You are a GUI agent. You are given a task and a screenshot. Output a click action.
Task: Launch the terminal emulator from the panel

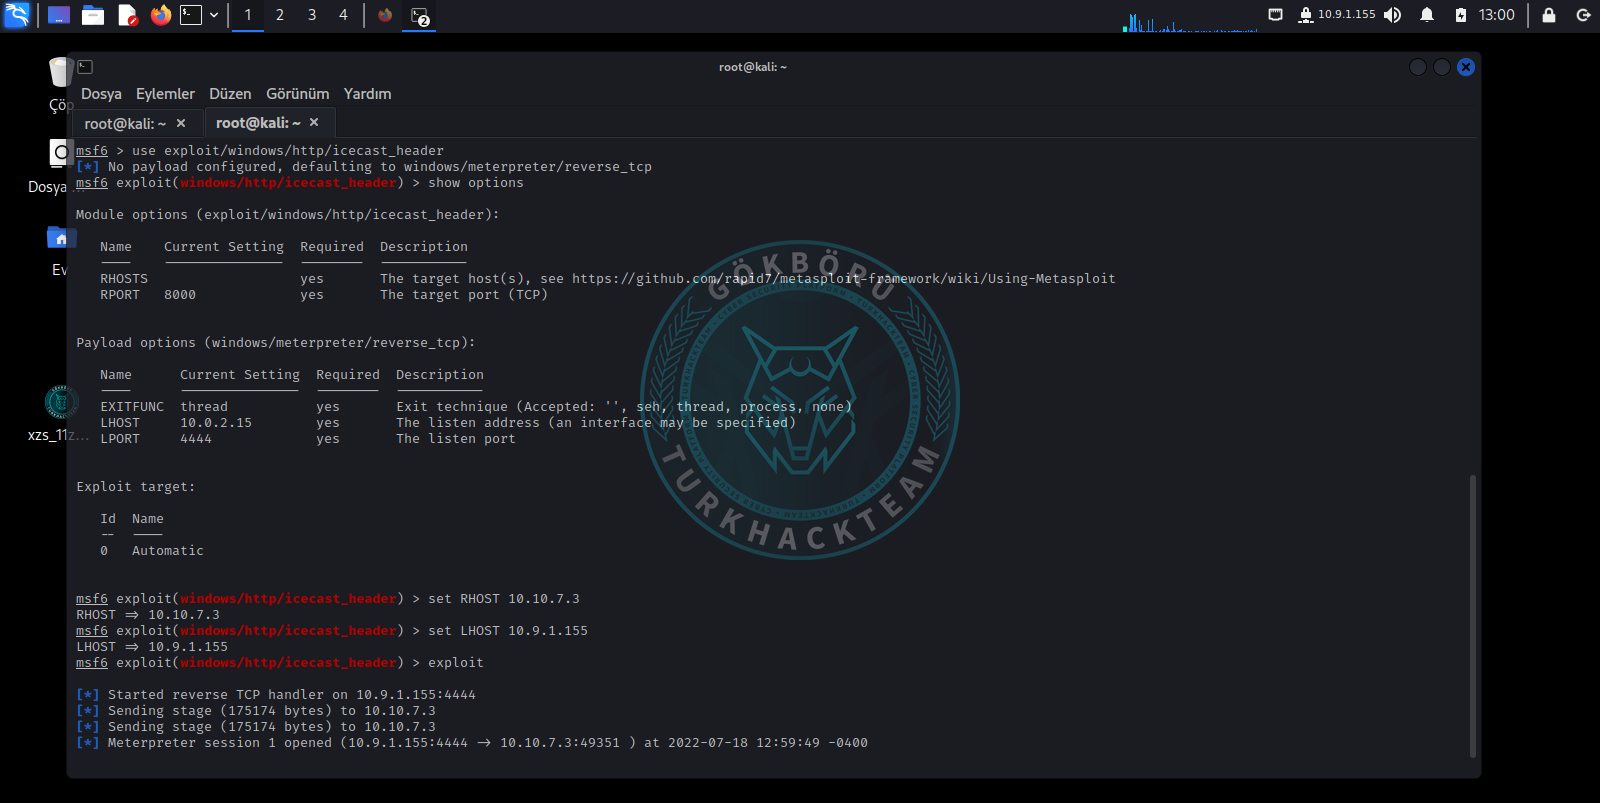pyautogui.click(x=191, y=15)
